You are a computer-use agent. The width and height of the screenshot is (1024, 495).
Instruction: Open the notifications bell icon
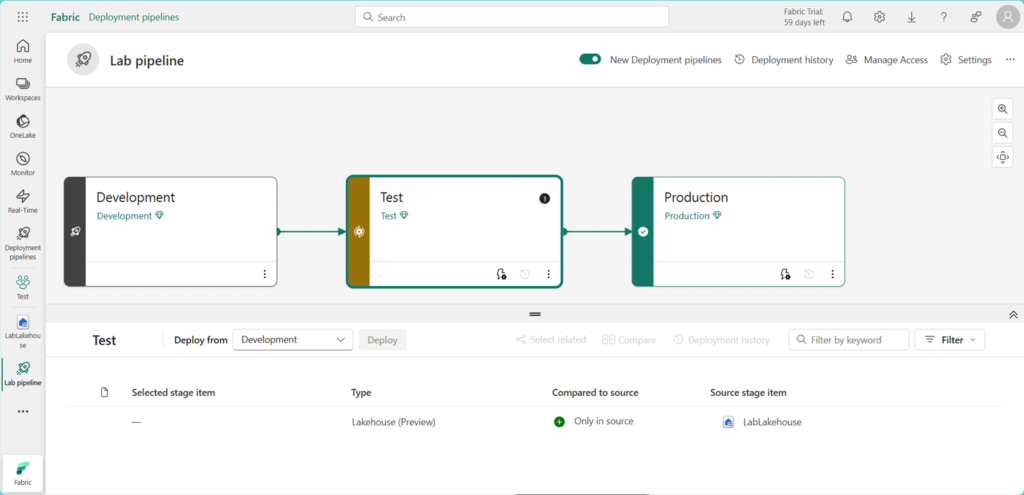847,17
